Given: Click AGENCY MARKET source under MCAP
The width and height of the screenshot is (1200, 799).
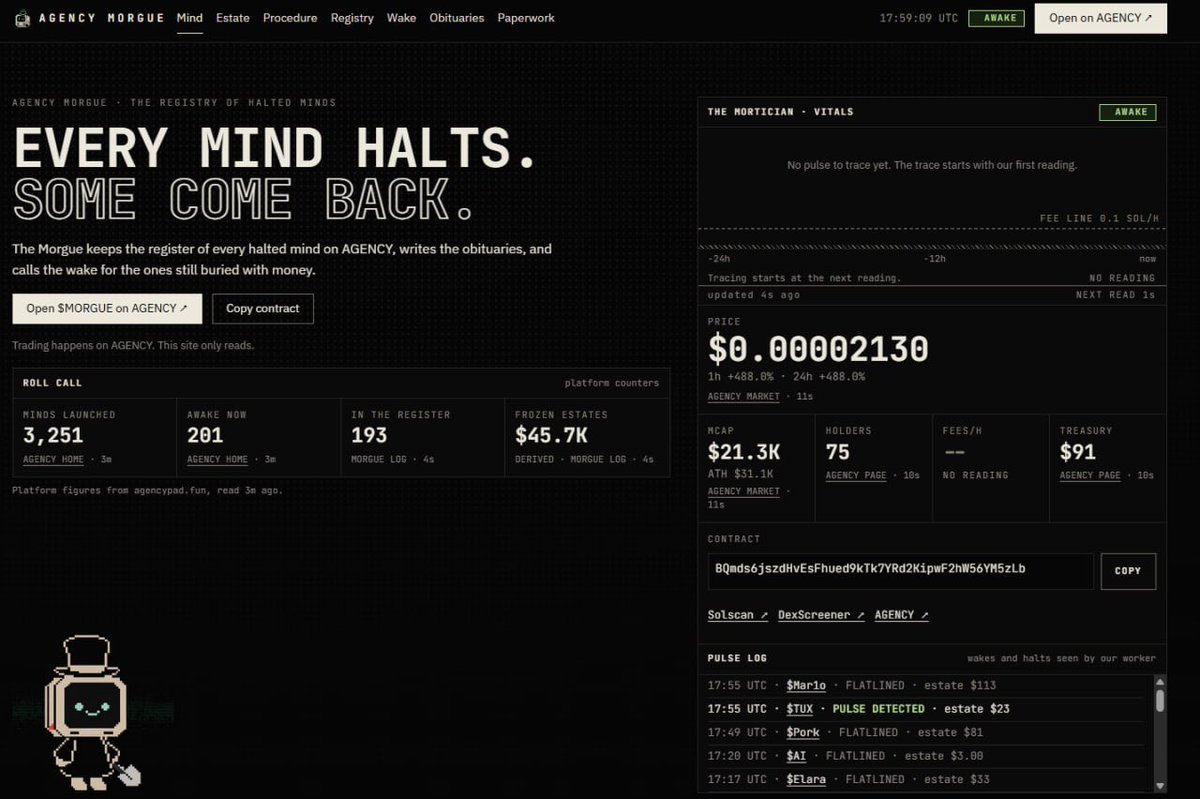Looking at the screenshot, I should click(743, 491).
